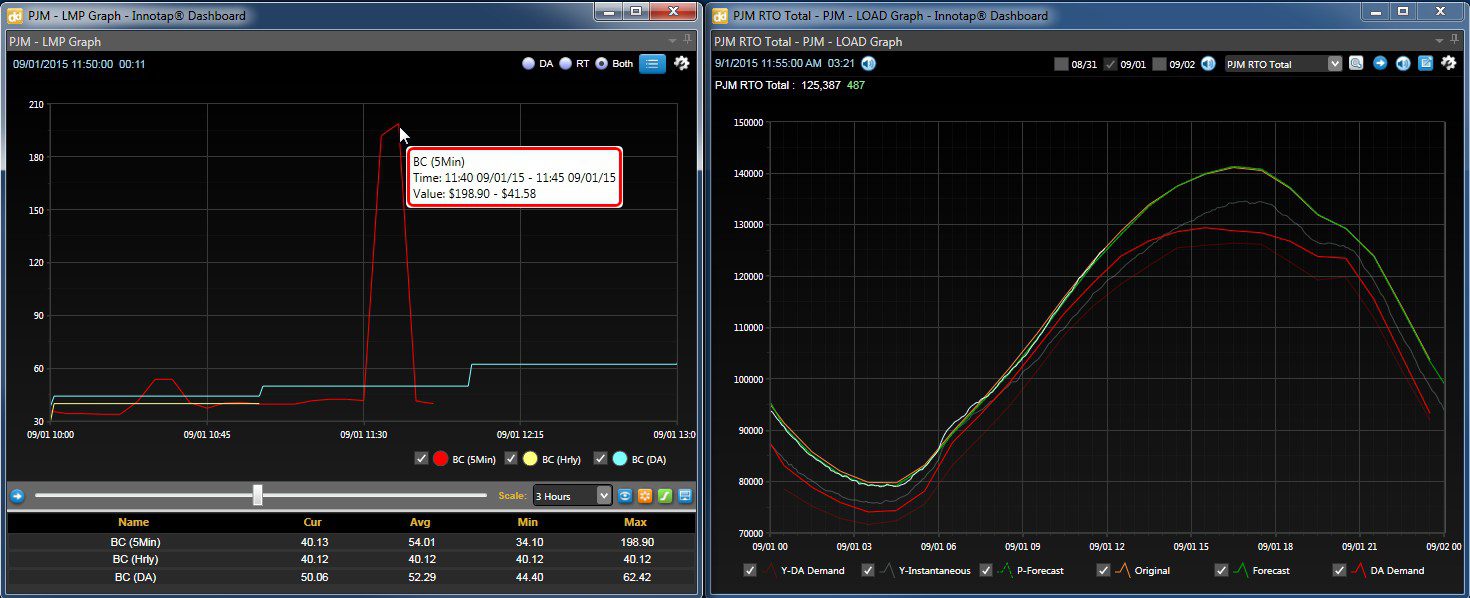The width and height of the screenshot is (1470, 598).
Task: Pick the yellow BC (Hrly) color swatch
Action: [x=530, y=459]
